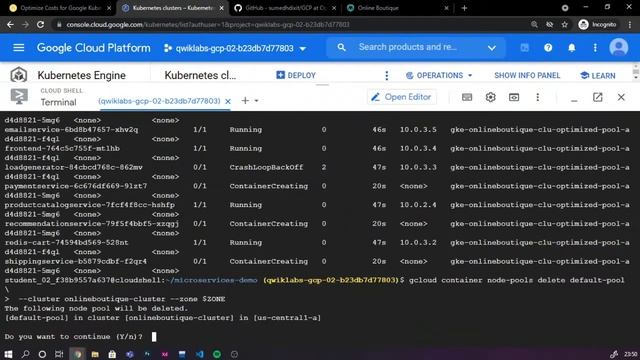
Task: Click the terminal prompt after 'Do you want to continue (Y/n)?'
Action: pyautogui.click(x=154, y=337)
